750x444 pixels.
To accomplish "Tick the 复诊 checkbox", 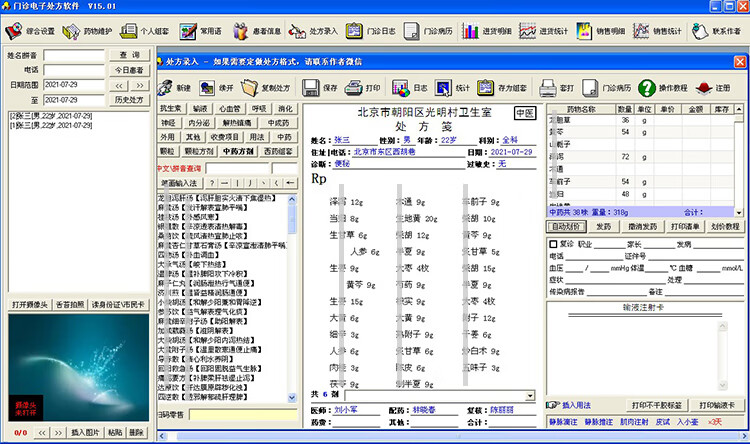I will coord(553,244).
